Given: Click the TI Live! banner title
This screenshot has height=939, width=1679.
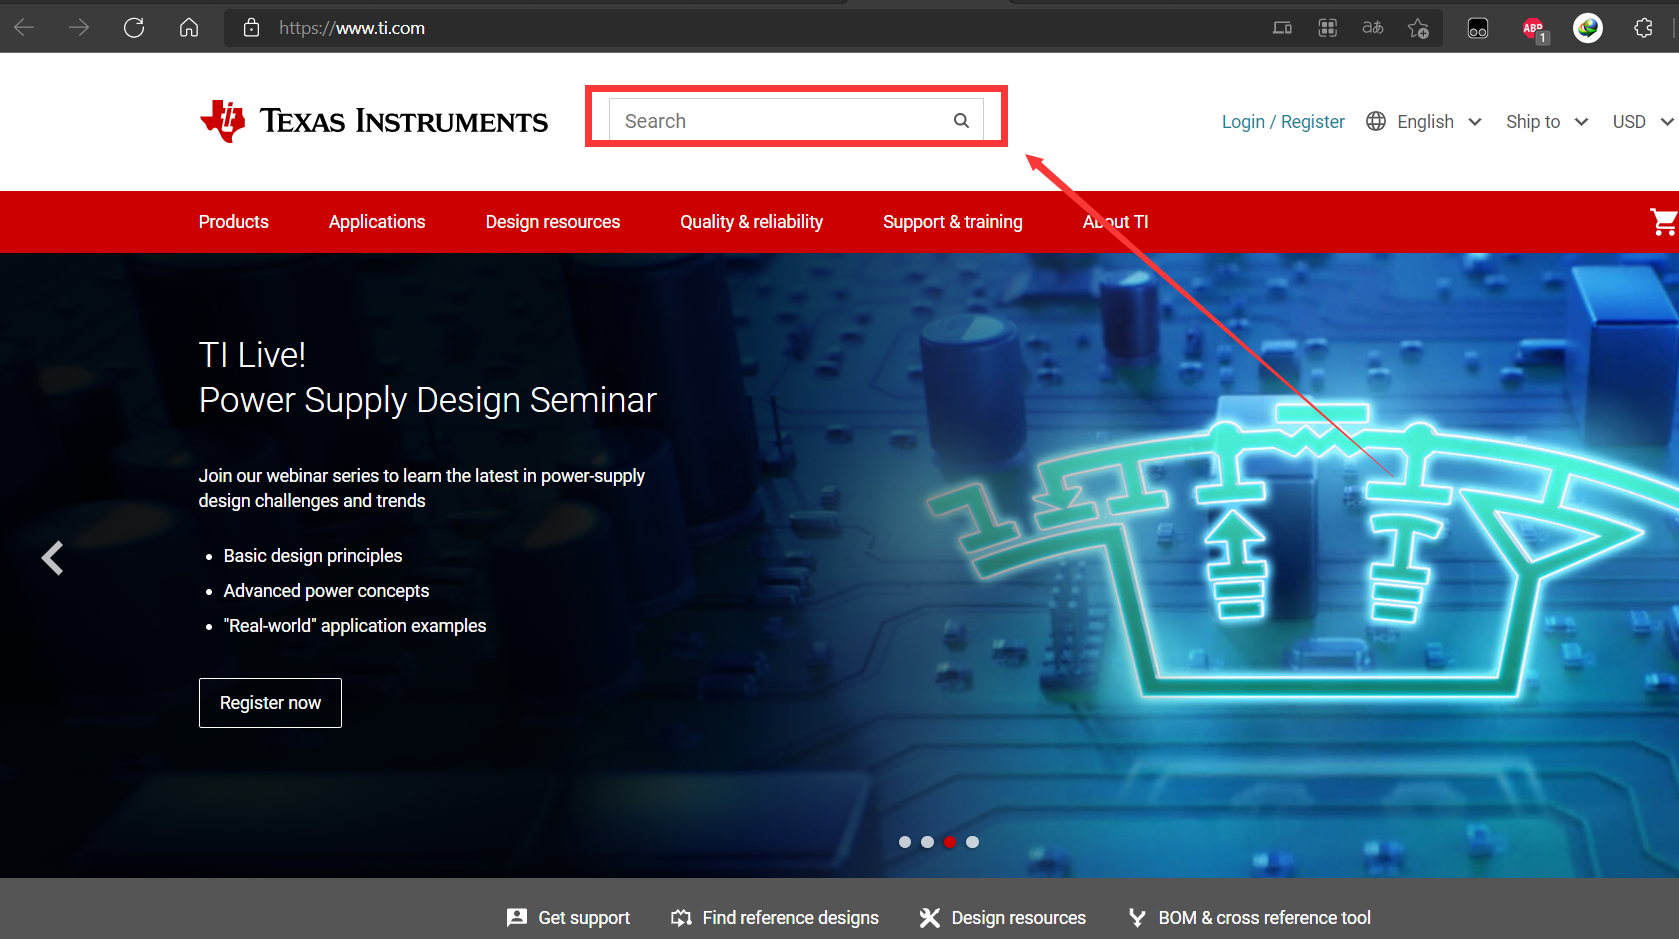Looking at the screenshot, I should (x=252, y=355).
